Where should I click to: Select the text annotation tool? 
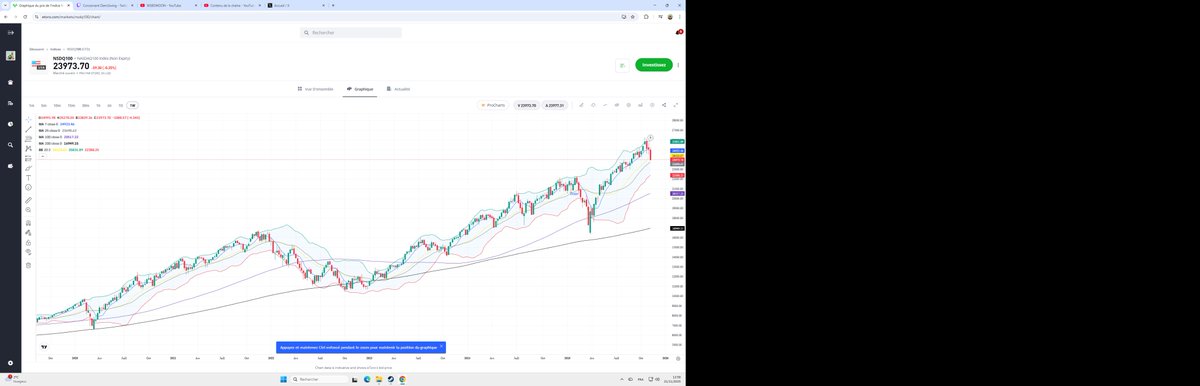28,178
